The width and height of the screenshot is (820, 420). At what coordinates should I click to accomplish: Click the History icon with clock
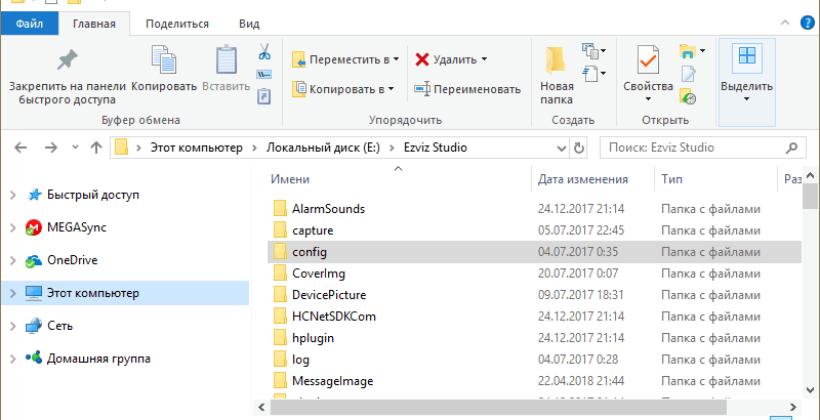click(688, 96)
